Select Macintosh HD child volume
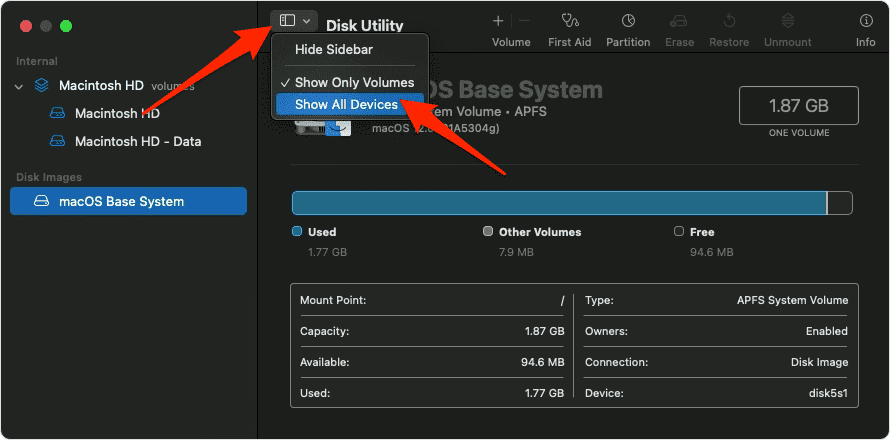 116,114
